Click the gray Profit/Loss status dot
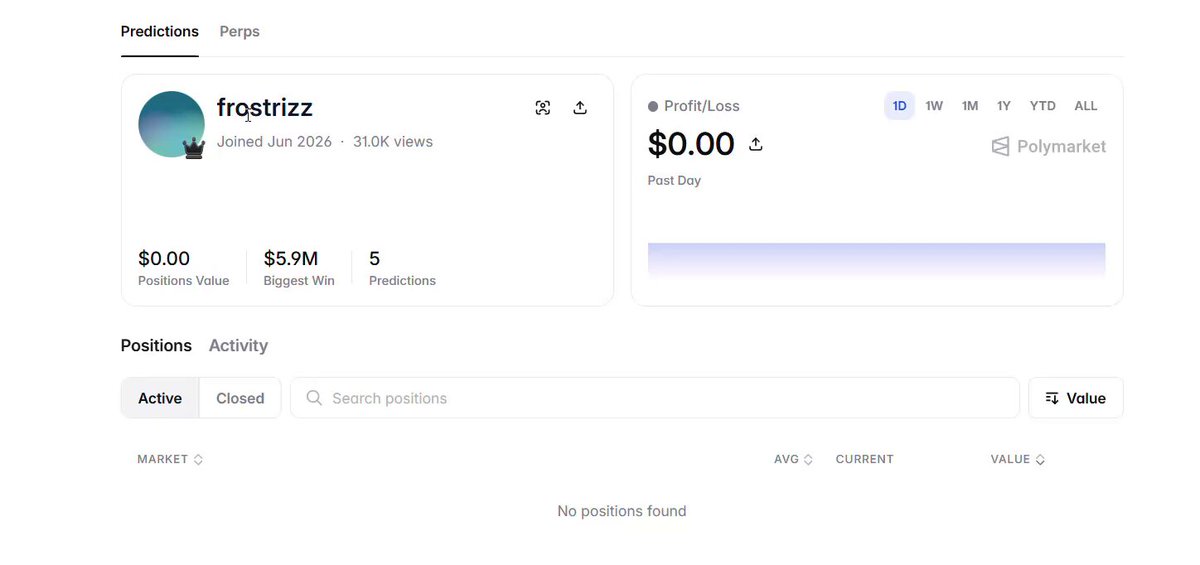Screen dimensions: 1200x565 click(653, 106)
